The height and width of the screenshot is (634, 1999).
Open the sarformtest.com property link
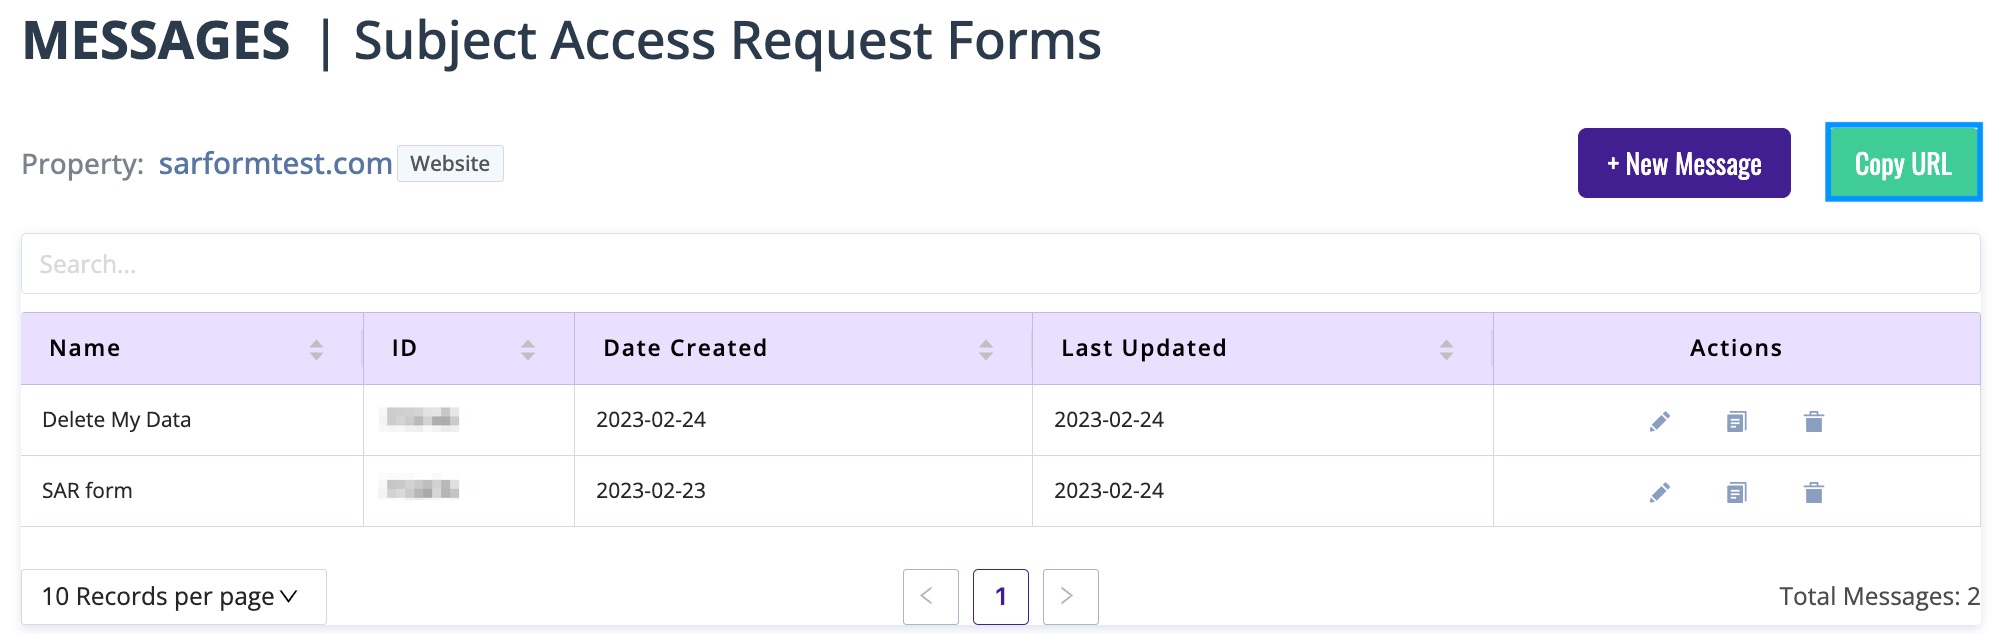point(275,163)
